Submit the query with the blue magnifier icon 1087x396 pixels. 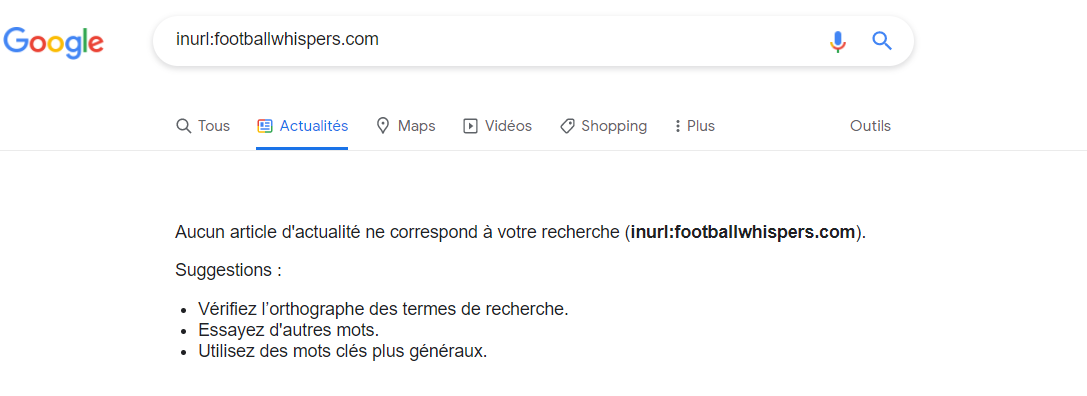(x=882, y=41)
